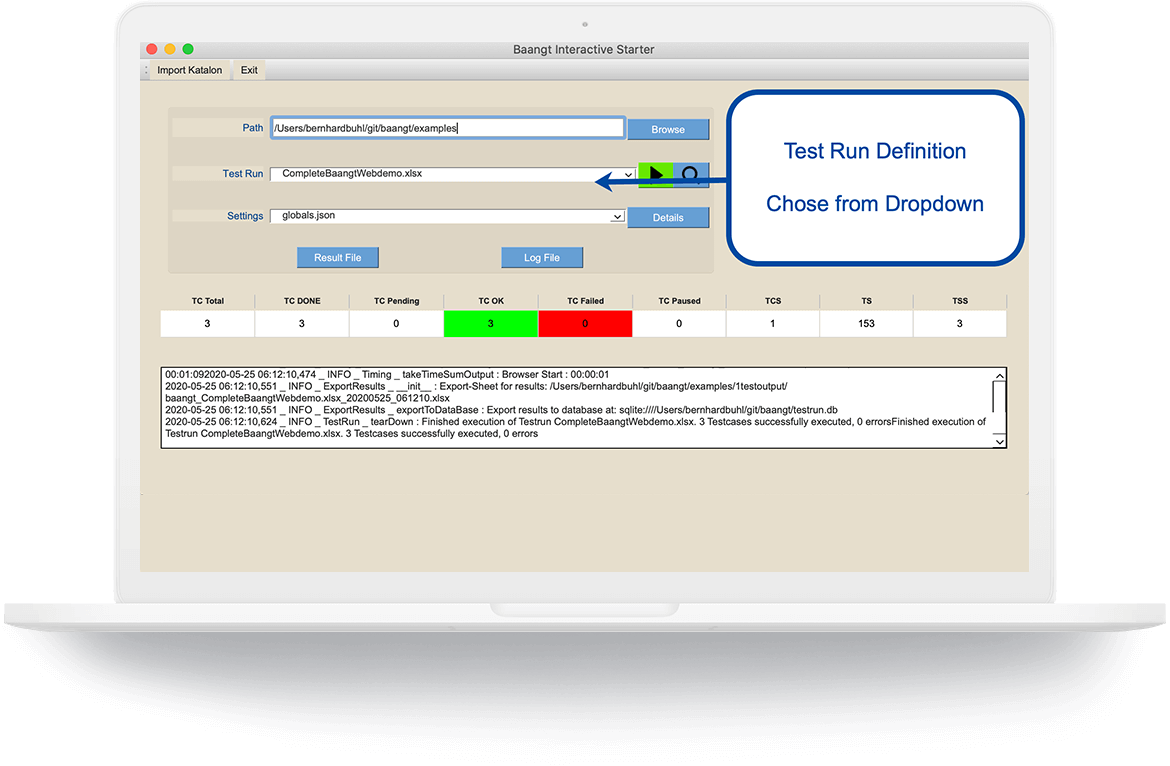Click the Exit menu item
The width and height of the screenshot is (1170, 766).
coord(249,70)
